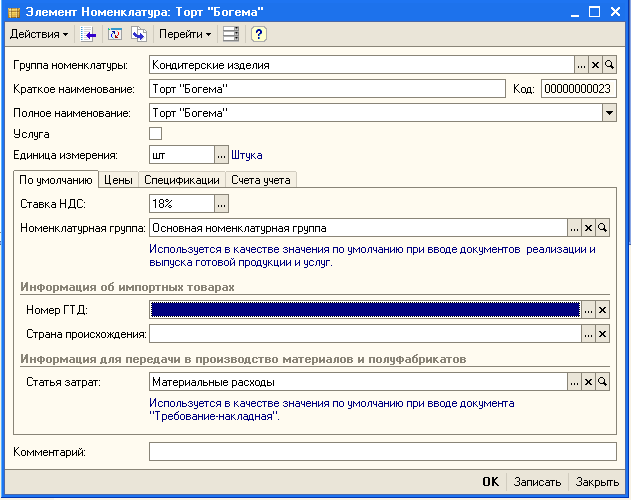
Task: Click the list settings icon in toolbar
Action: (x=231, y=34)
